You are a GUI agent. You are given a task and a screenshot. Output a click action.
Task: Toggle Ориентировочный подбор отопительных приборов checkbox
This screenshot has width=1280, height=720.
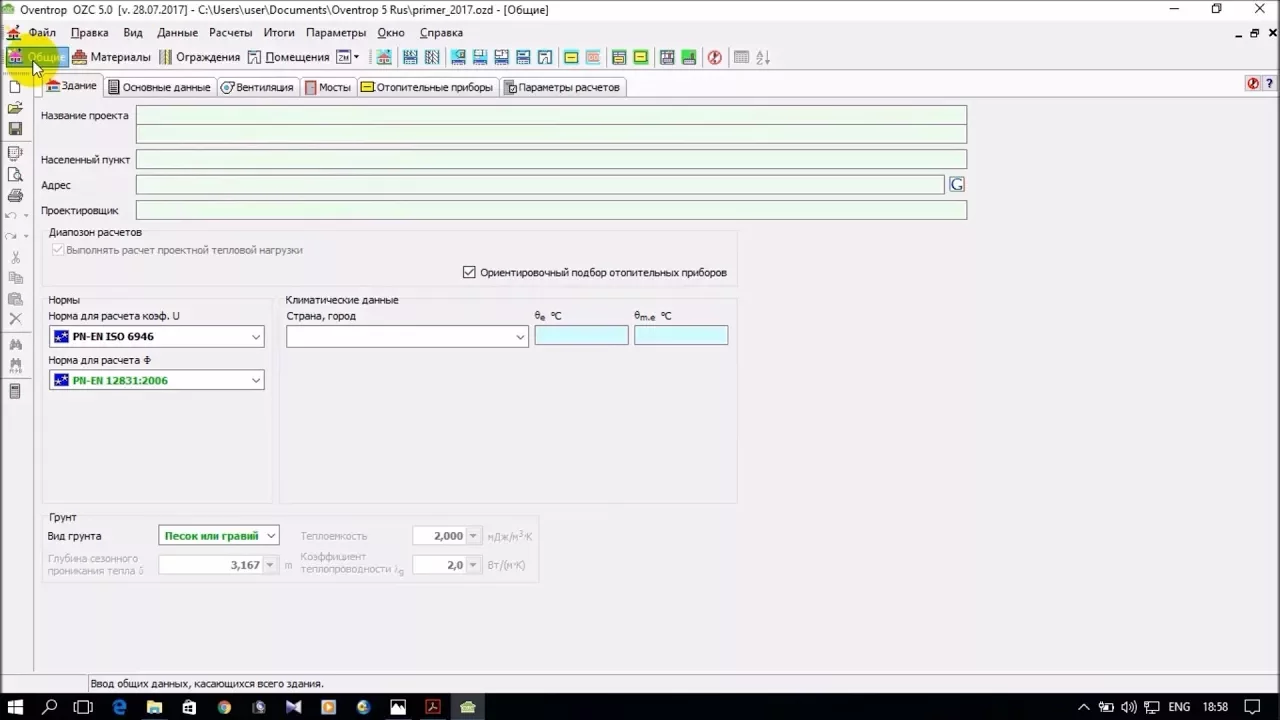click(469, 272)
